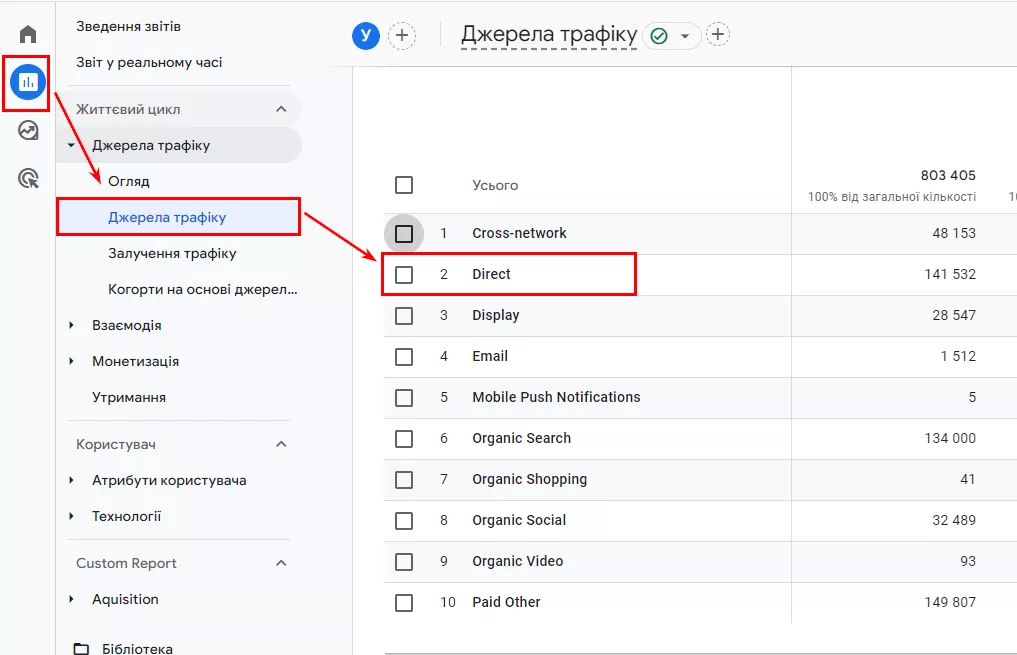Viewport: 1017px width, 655px height.
Task: Click the blue 'У' segment avatar
Action: 366,35
